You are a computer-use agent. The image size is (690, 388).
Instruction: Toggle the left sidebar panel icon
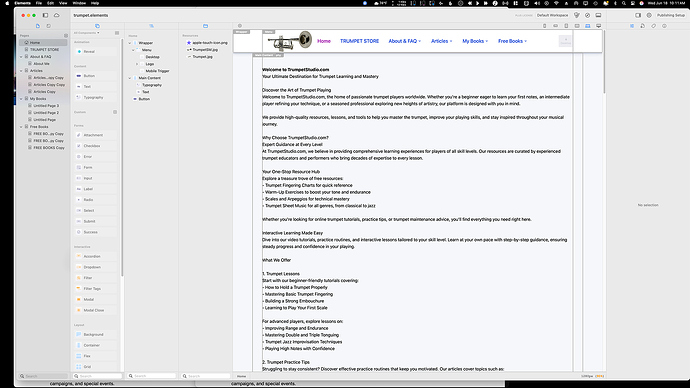pyautogui.click(x=45, y=15)
